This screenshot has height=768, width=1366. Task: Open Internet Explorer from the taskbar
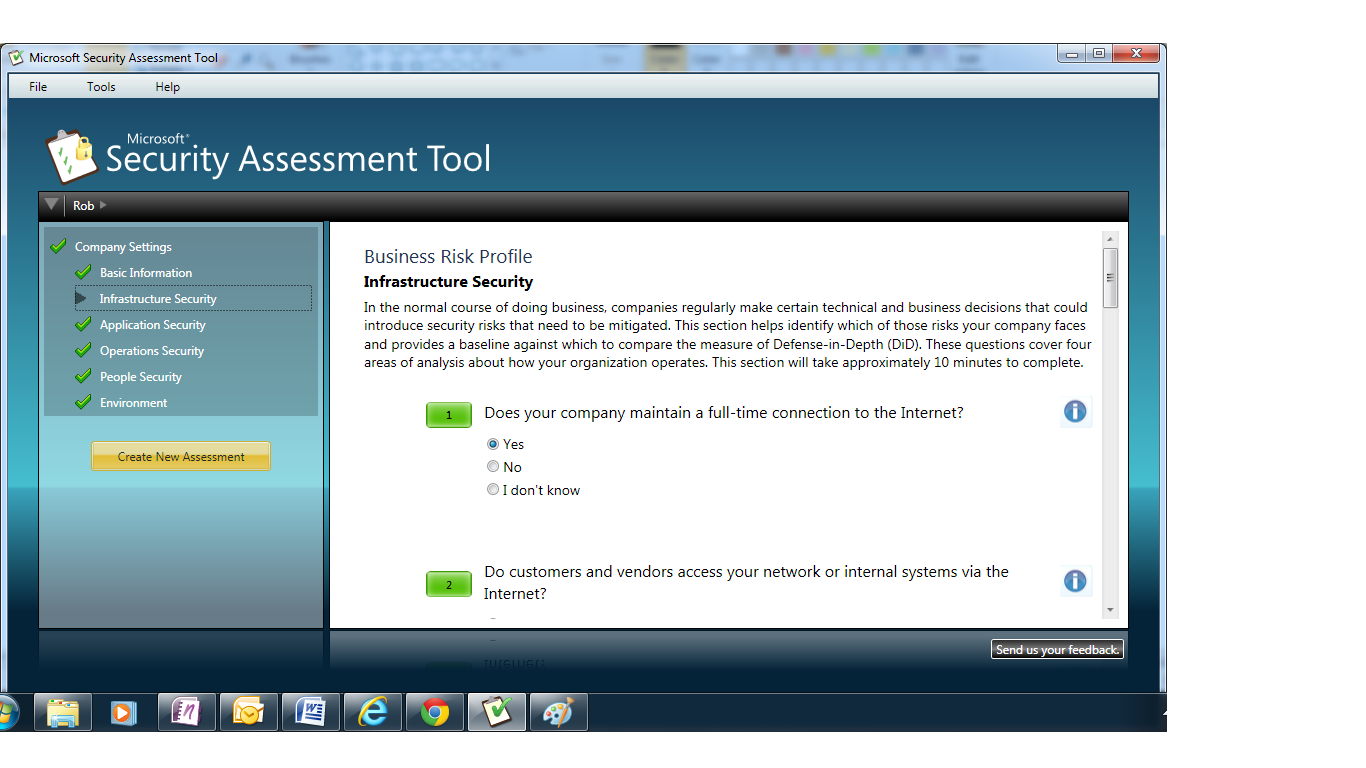point(373,712)
